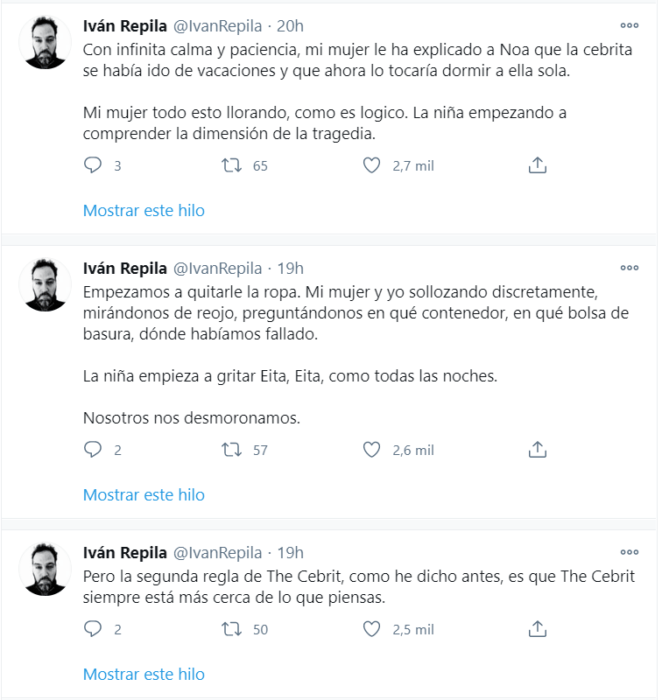Screen dimensions: 662x700
Task: Click 'Mostrar este hilo' under first tweet
Action: [x=144, y=210]
